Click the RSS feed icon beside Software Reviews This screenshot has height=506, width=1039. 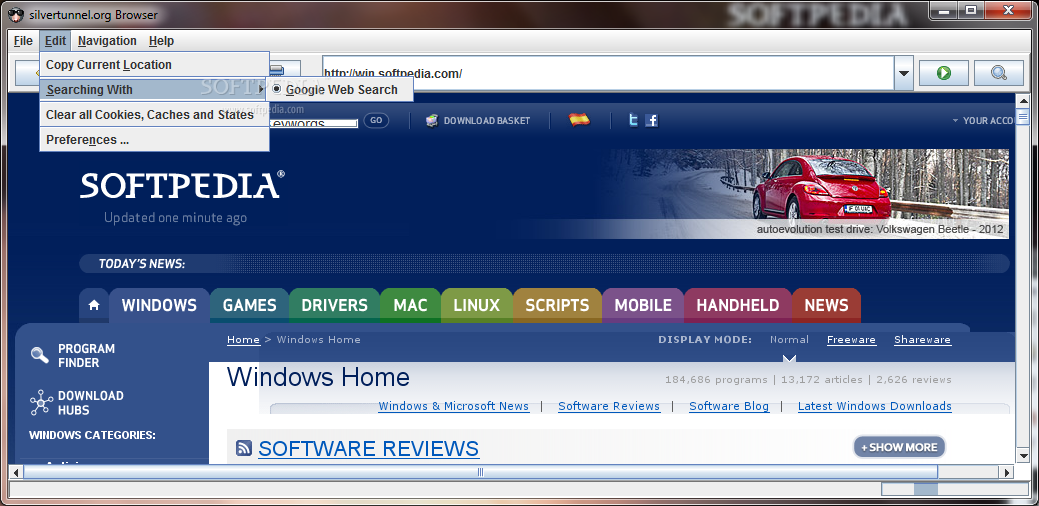(x=243, y=448)
